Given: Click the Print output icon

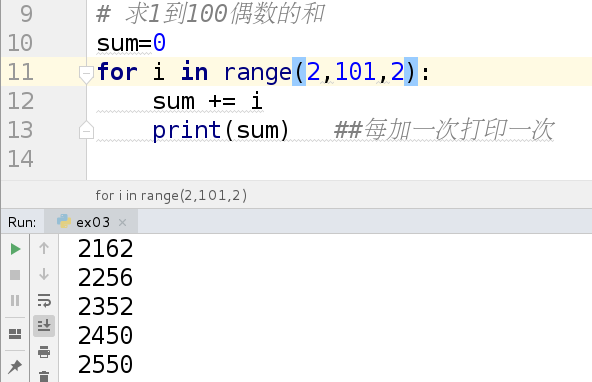Looking at the screenshot, I should click(x=44, y=351).
